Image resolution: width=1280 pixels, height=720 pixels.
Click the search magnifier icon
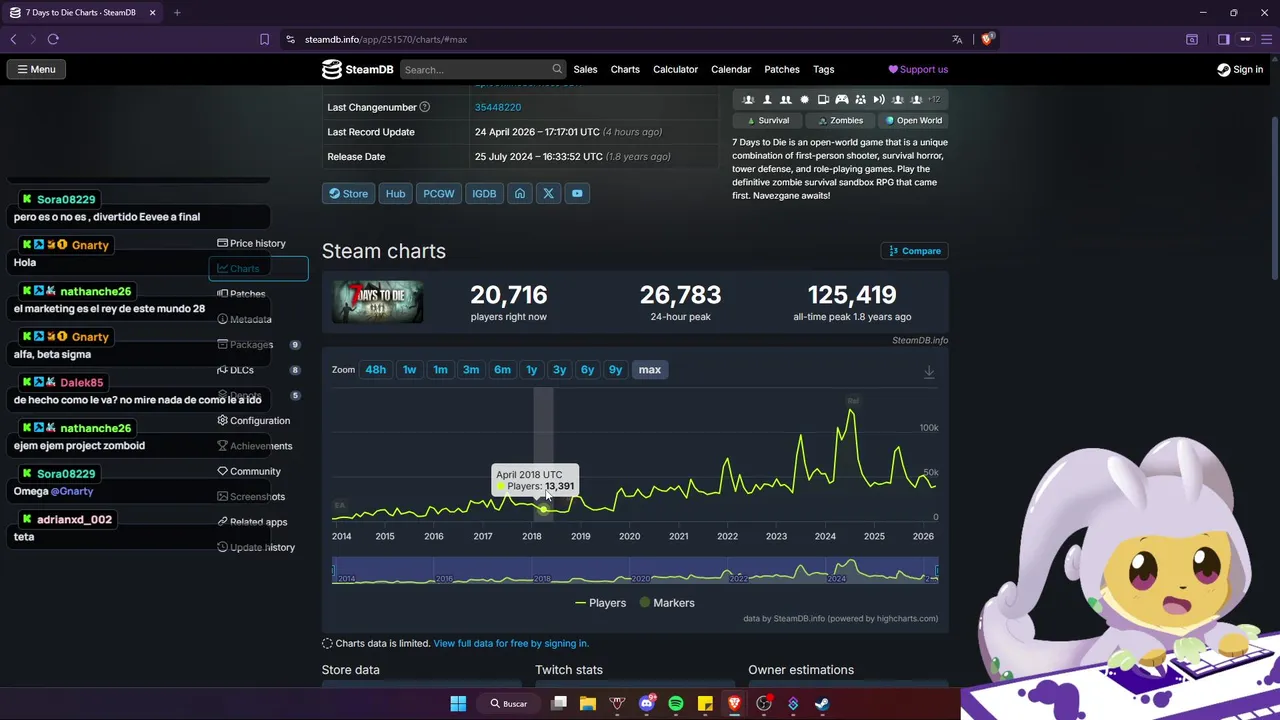click(557, 69)
